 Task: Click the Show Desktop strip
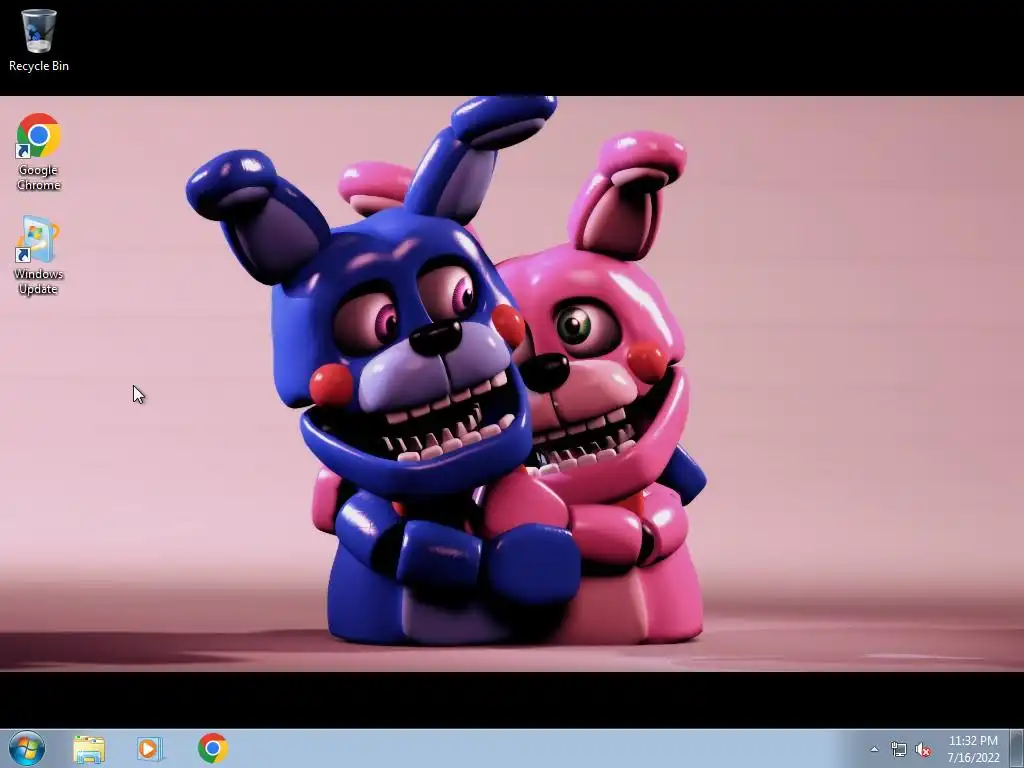(x=1017, y=749)
